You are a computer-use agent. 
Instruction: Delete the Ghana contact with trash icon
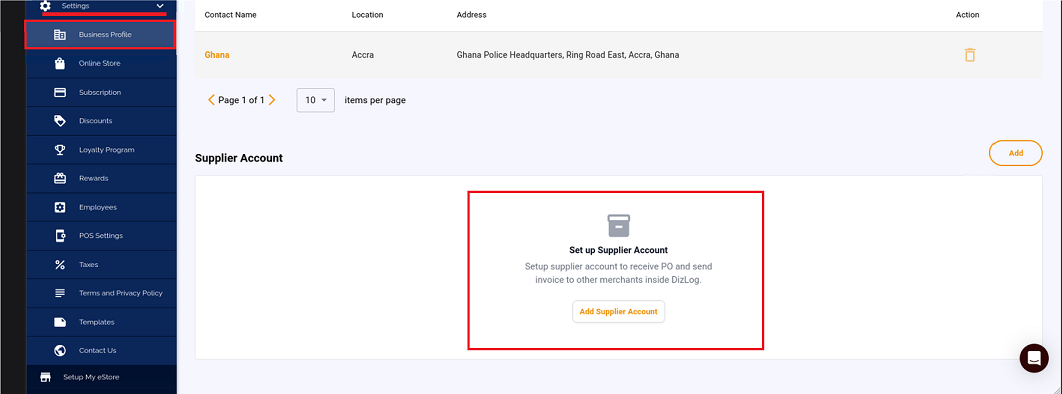click(970, 55)
